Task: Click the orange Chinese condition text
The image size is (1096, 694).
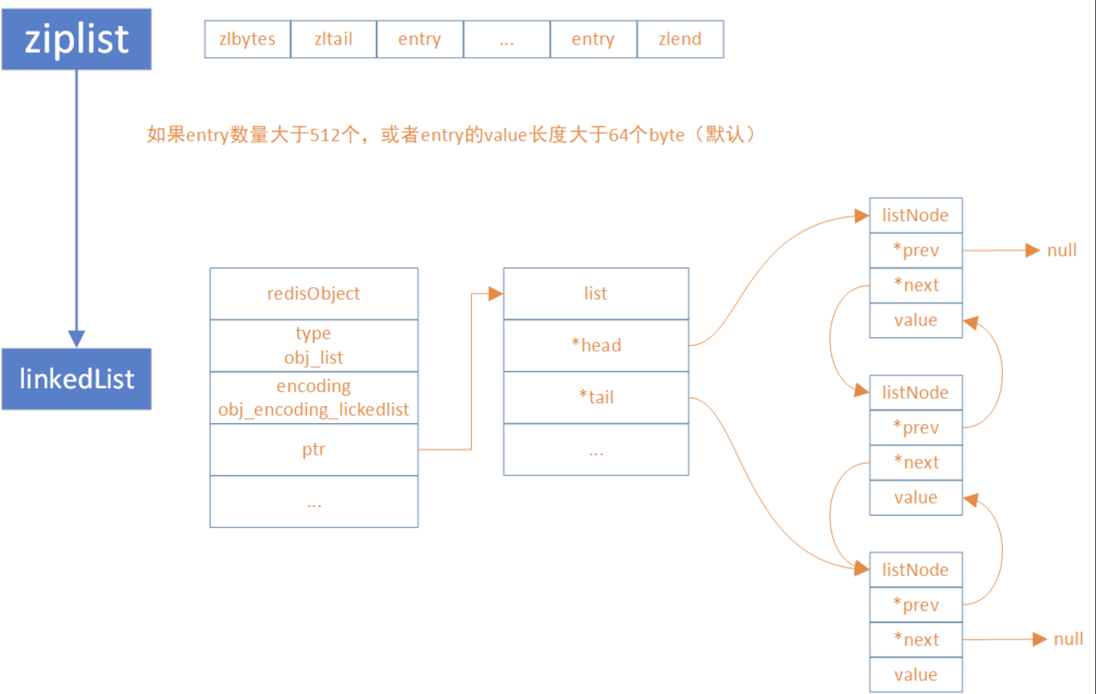Action: coord(451,134)
